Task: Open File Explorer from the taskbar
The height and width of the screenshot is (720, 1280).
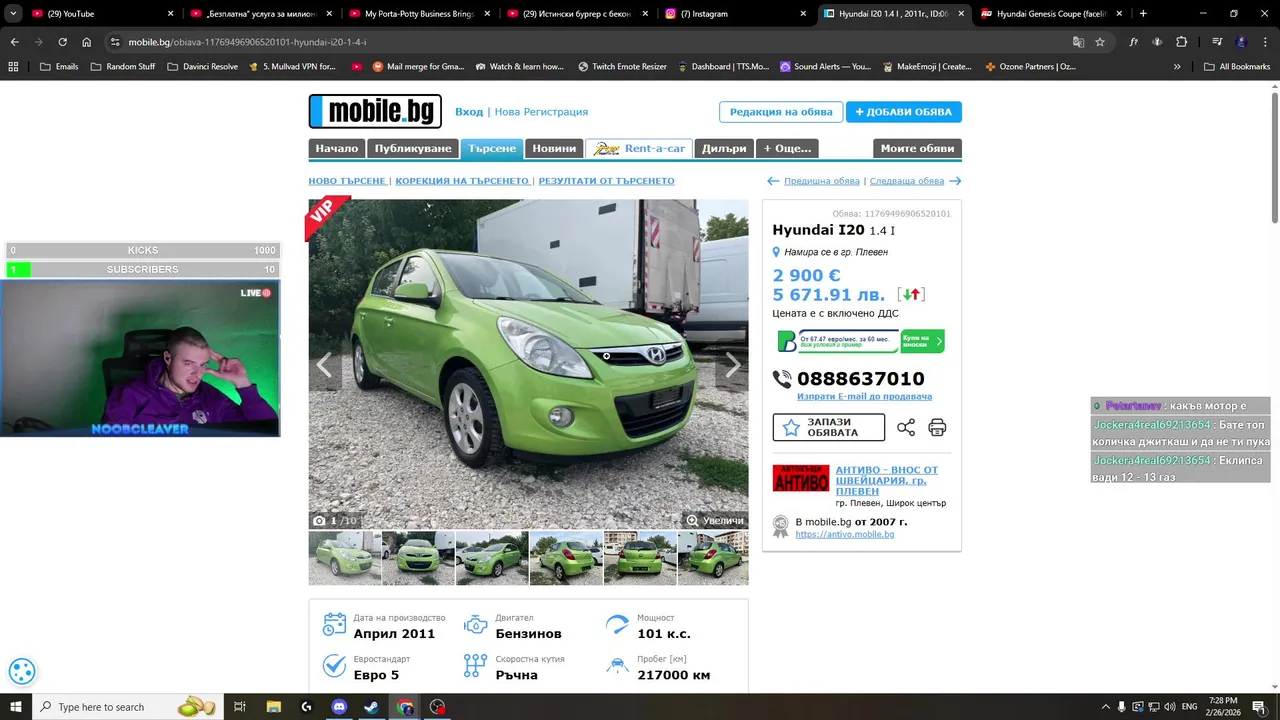Action: point(273,707)
